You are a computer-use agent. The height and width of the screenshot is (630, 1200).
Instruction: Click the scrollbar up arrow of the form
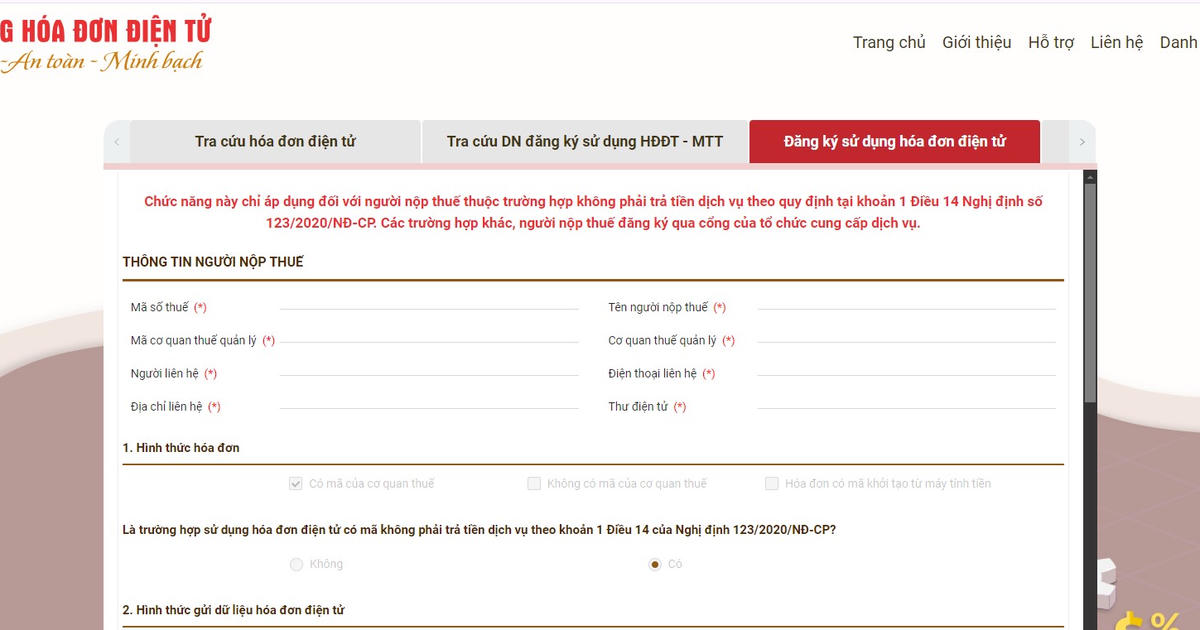tap(1090, 177)
